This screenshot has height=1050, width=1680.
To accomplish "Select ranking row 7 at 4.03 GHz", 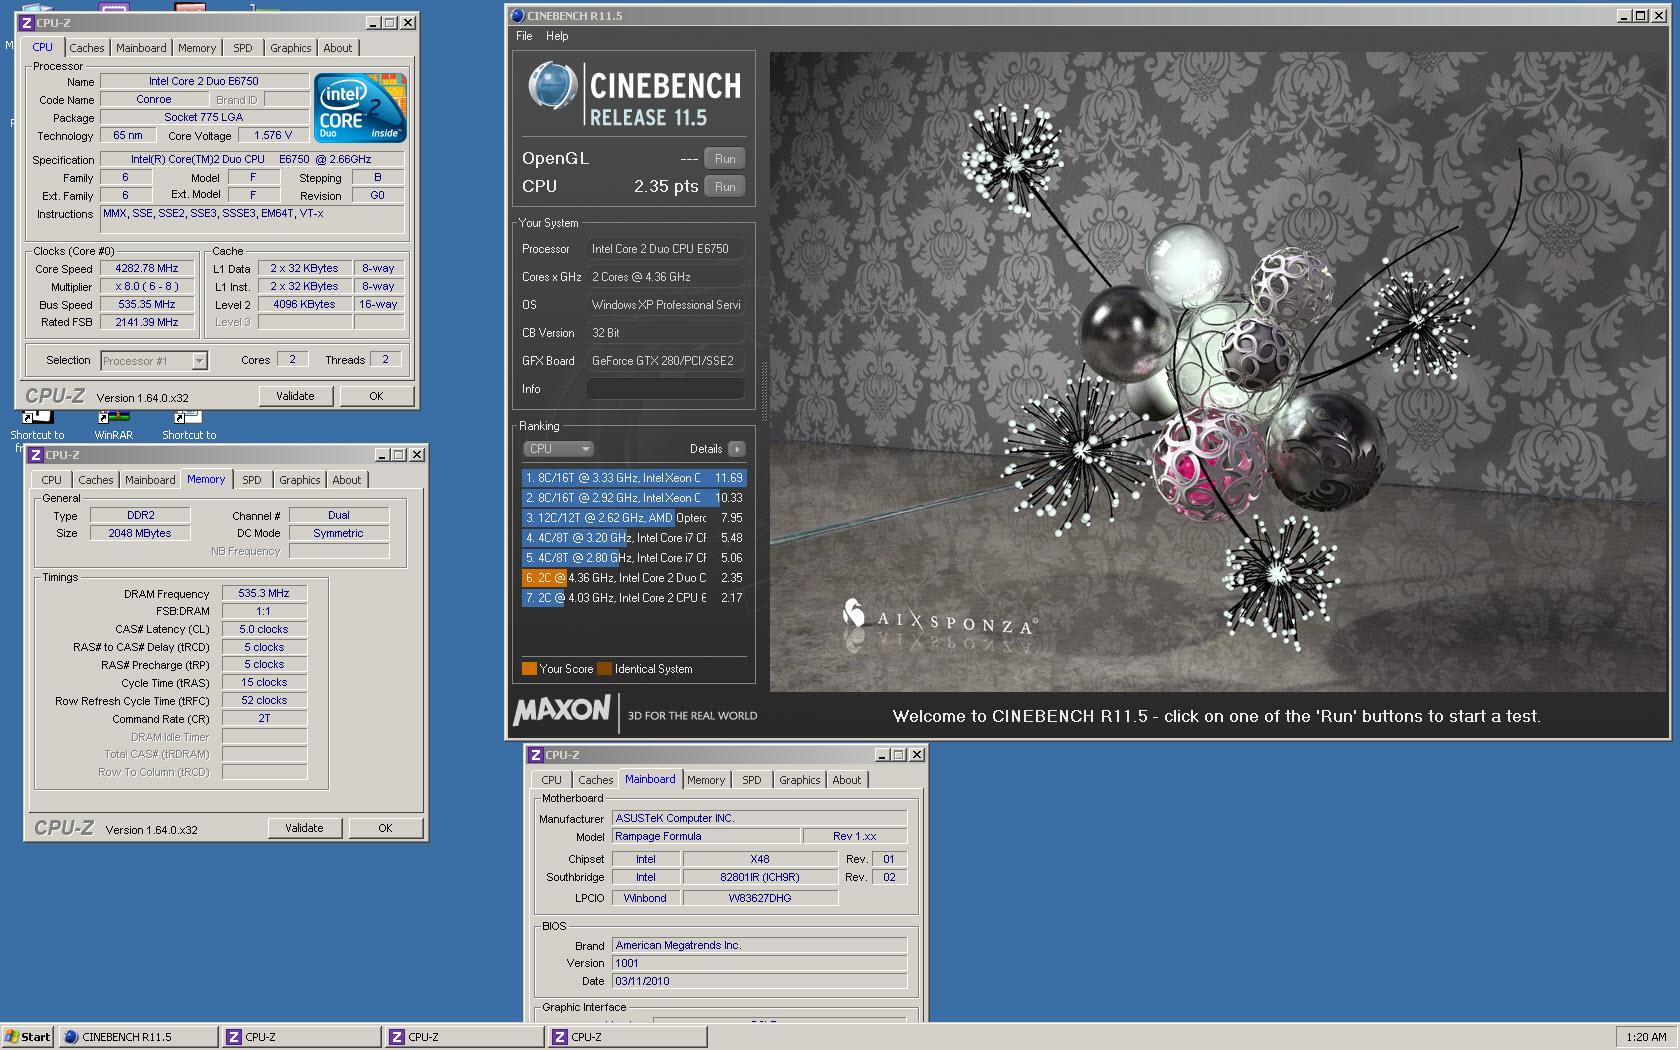I will [634, 598].
